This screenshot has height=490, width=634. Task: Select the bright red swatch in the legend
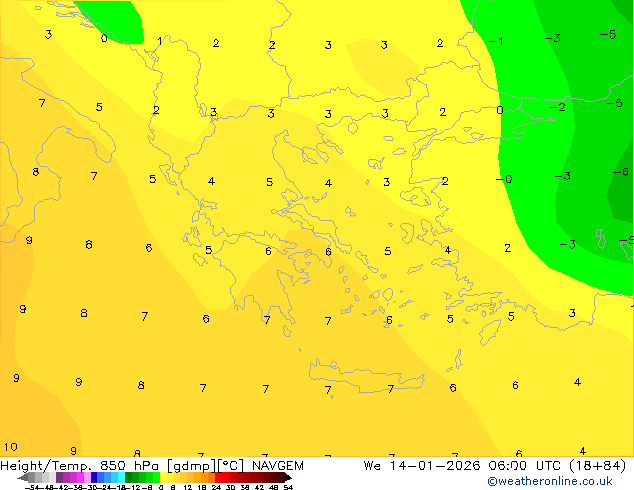(218, 477)
